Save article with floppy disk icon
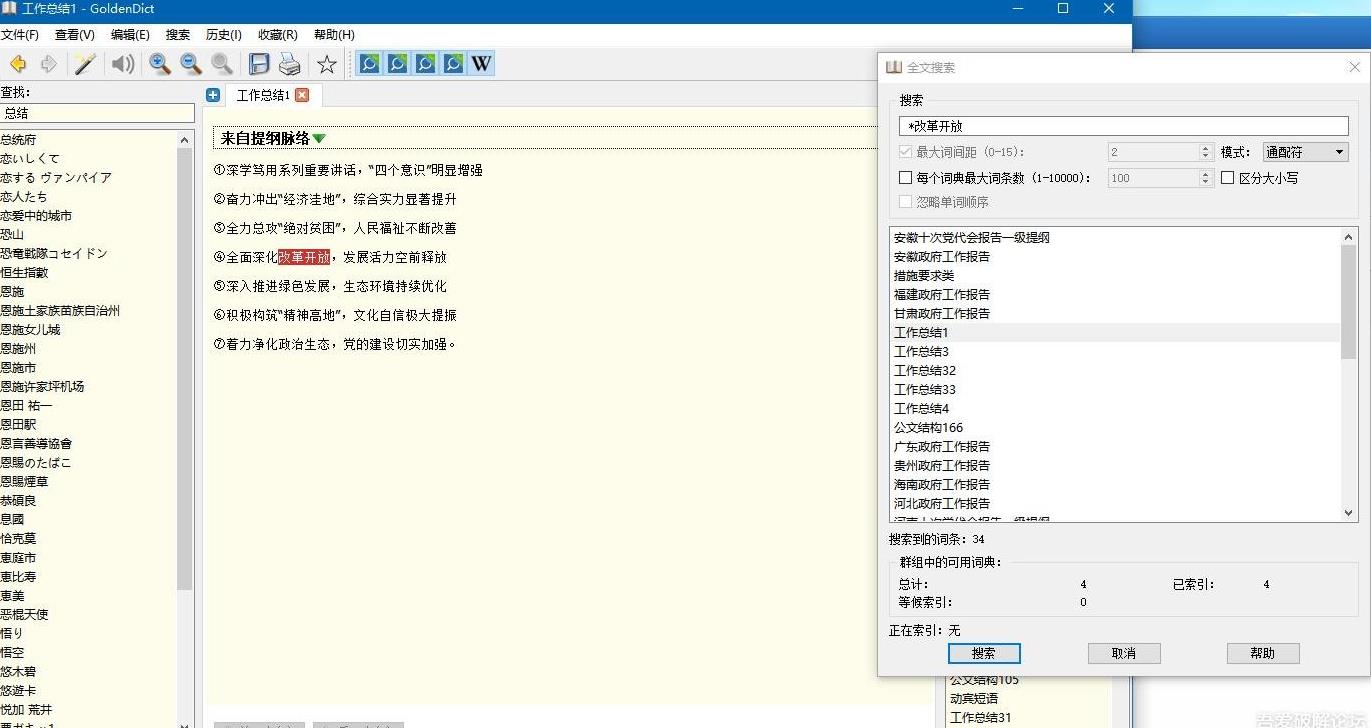The image size is (1371, 728). tap(259, 65)
